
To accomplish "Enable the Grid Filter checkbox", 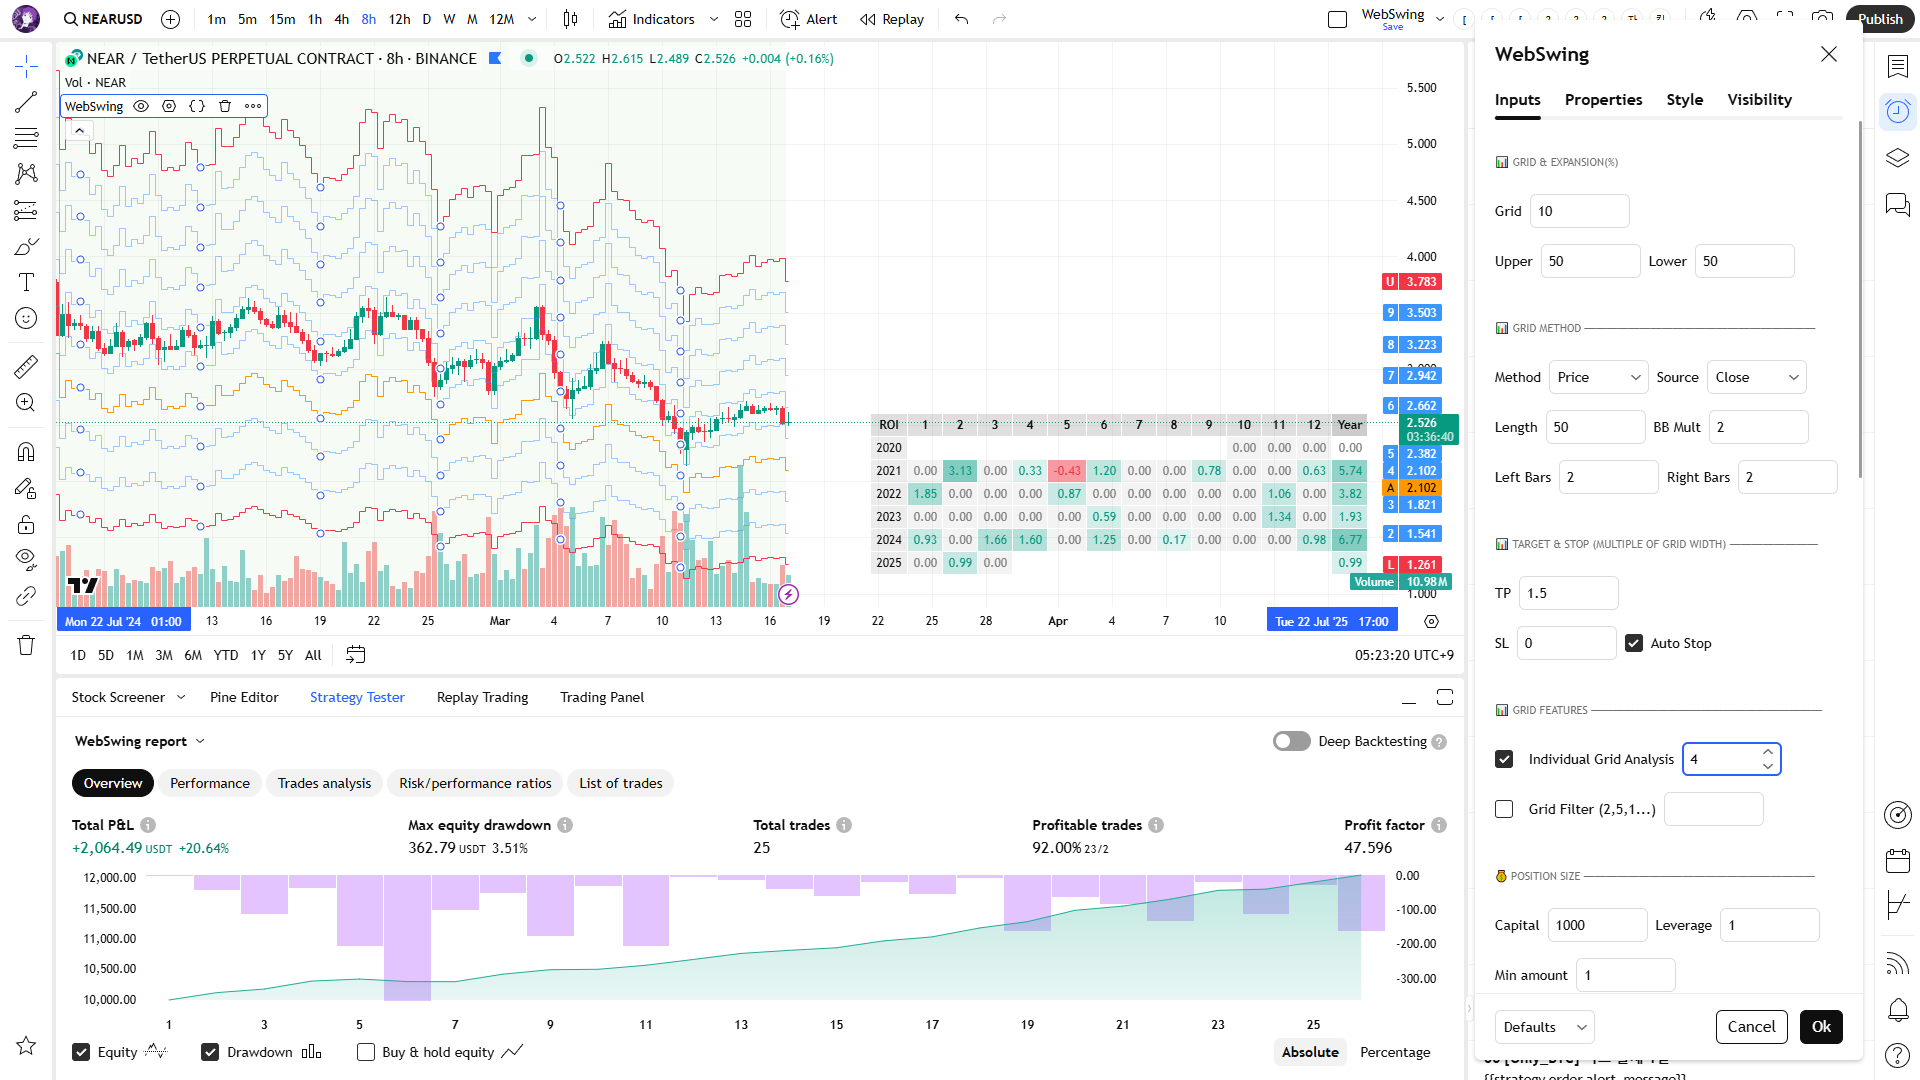I will (x=1504, y=809).
